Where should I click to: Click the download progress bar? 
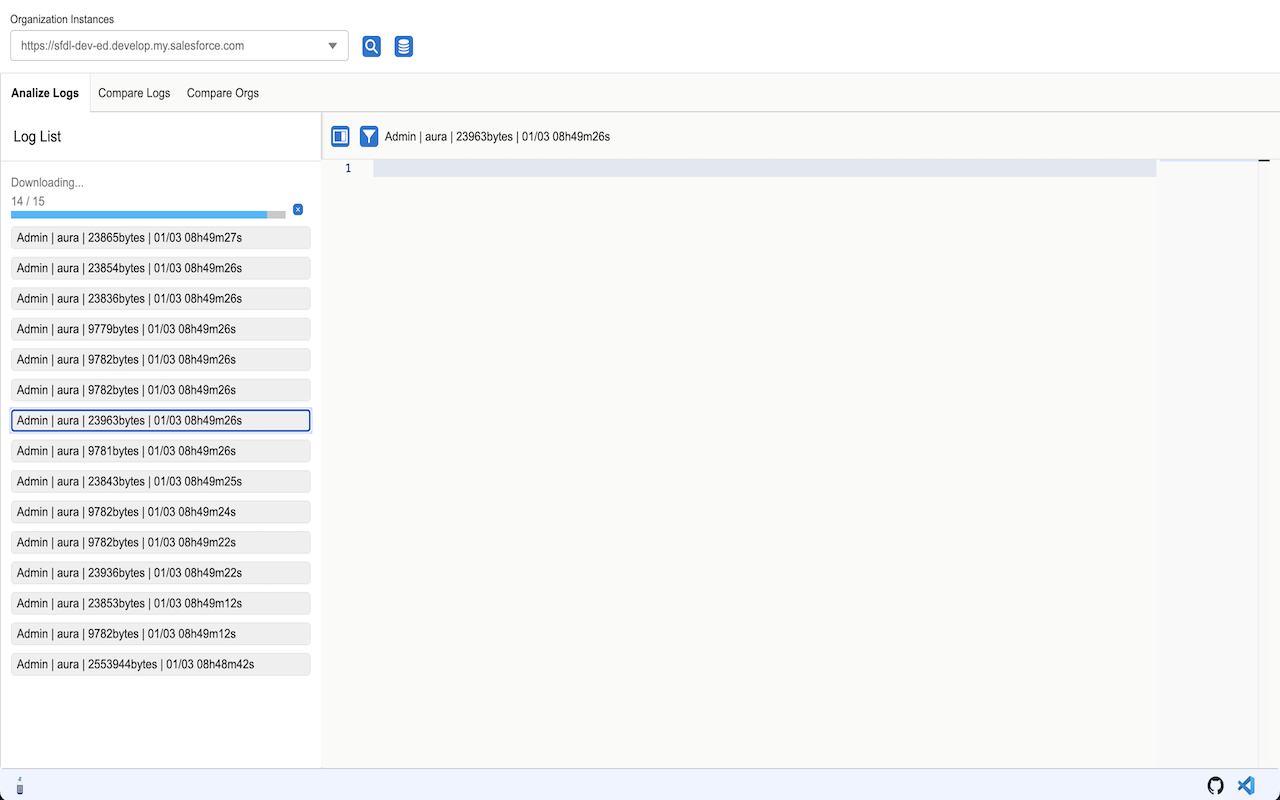148,214
